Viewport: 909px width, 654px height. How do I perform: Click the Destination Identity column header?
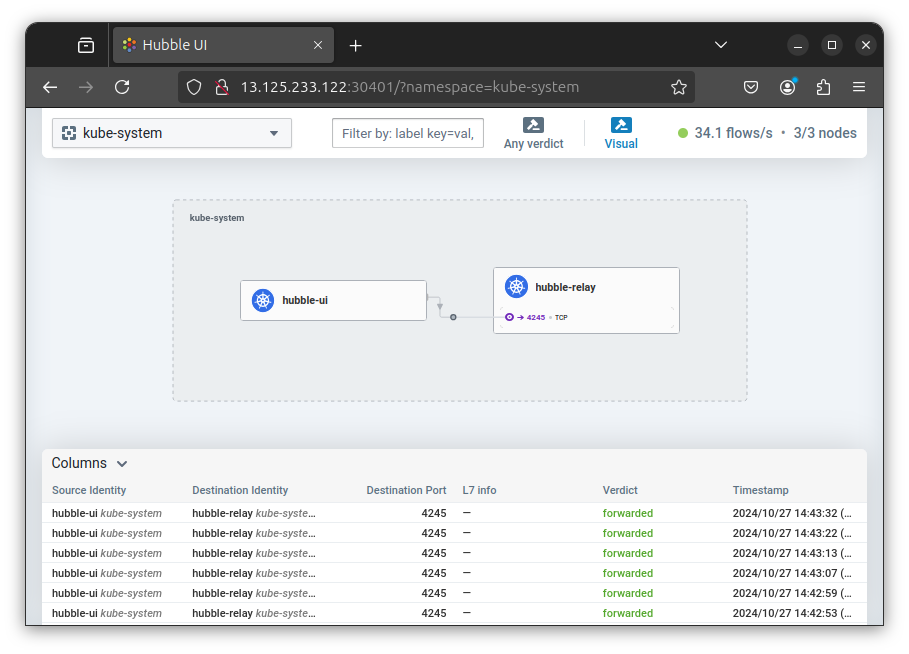coord(240,490)
